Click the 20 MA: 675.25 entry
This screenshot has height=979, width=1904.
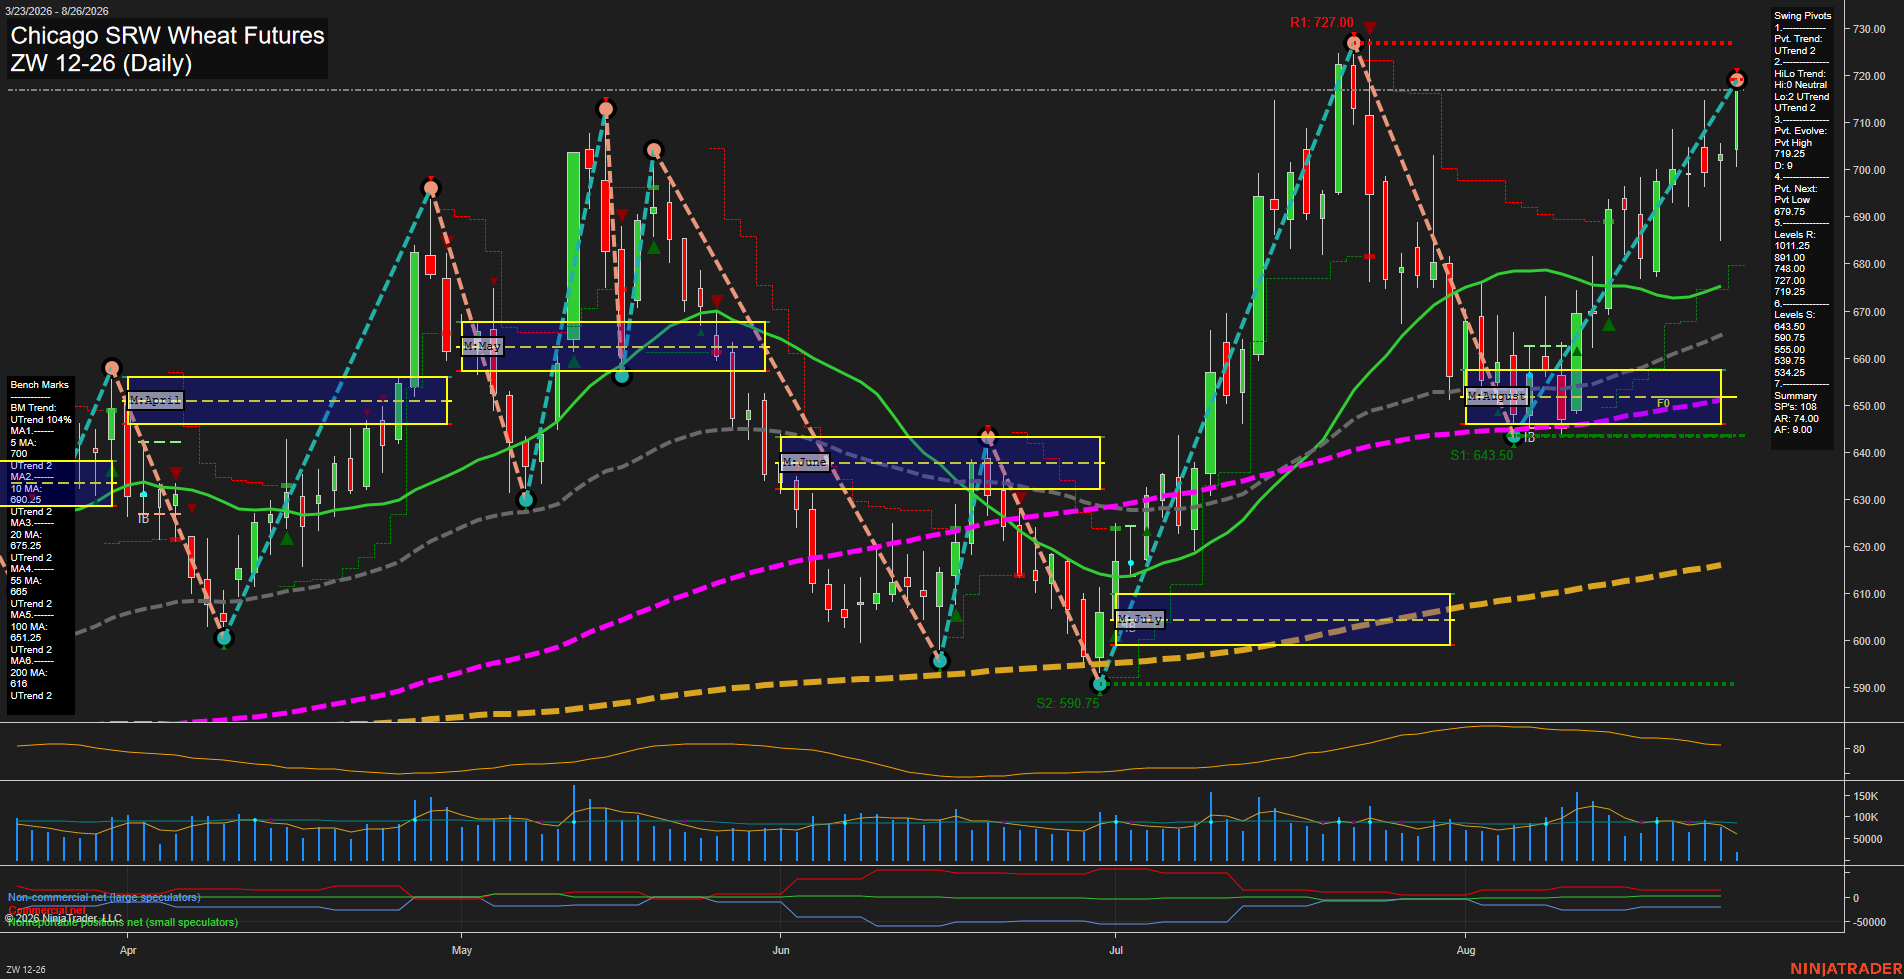(x=26, y=540)
